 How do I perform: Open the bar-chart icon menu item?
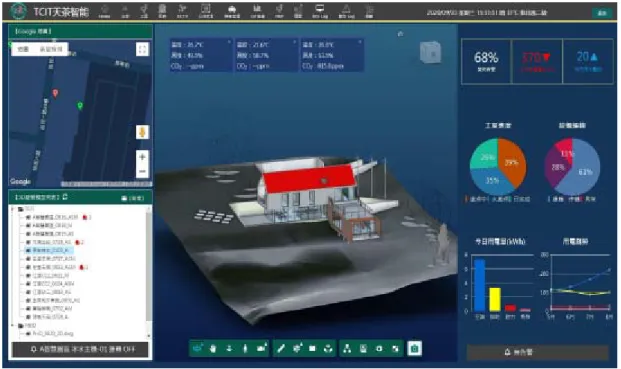257,11
